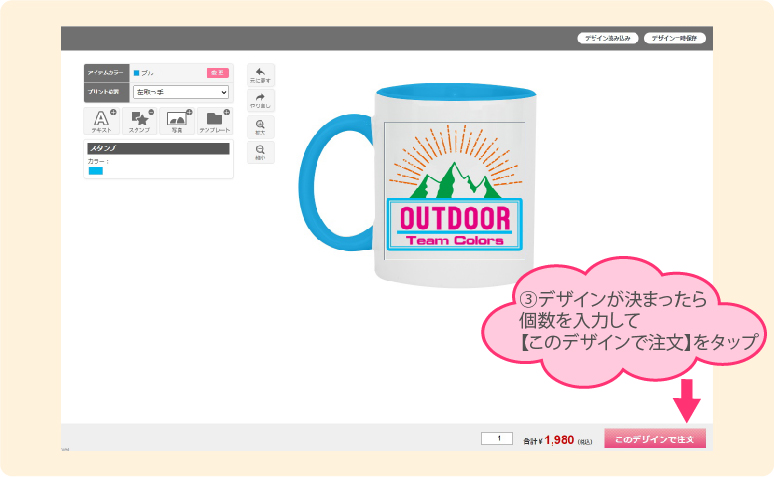Open the スタンプ (stamp) tool
Screen dimensions: 774x477
pyautogui.click(x=139, y=122)
